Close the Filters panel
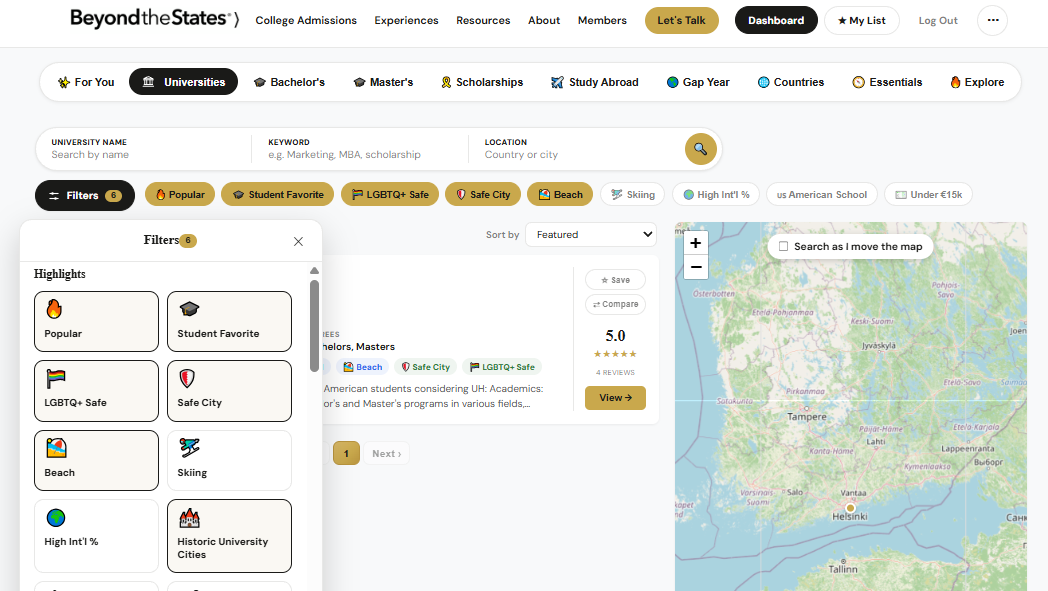This screenshot has height=591, width=1048. pos(298,241)
